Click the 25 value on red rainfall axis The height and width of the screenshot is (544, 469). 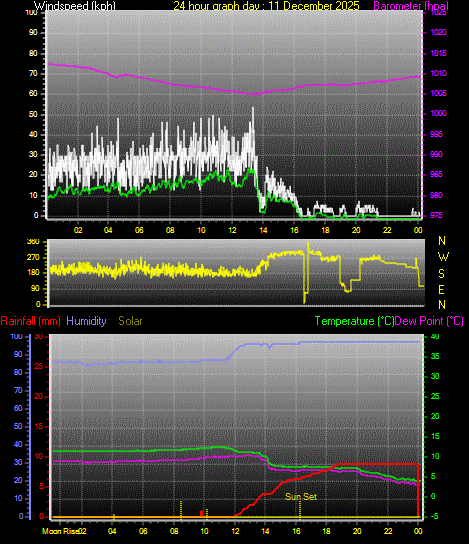point(39,367)
